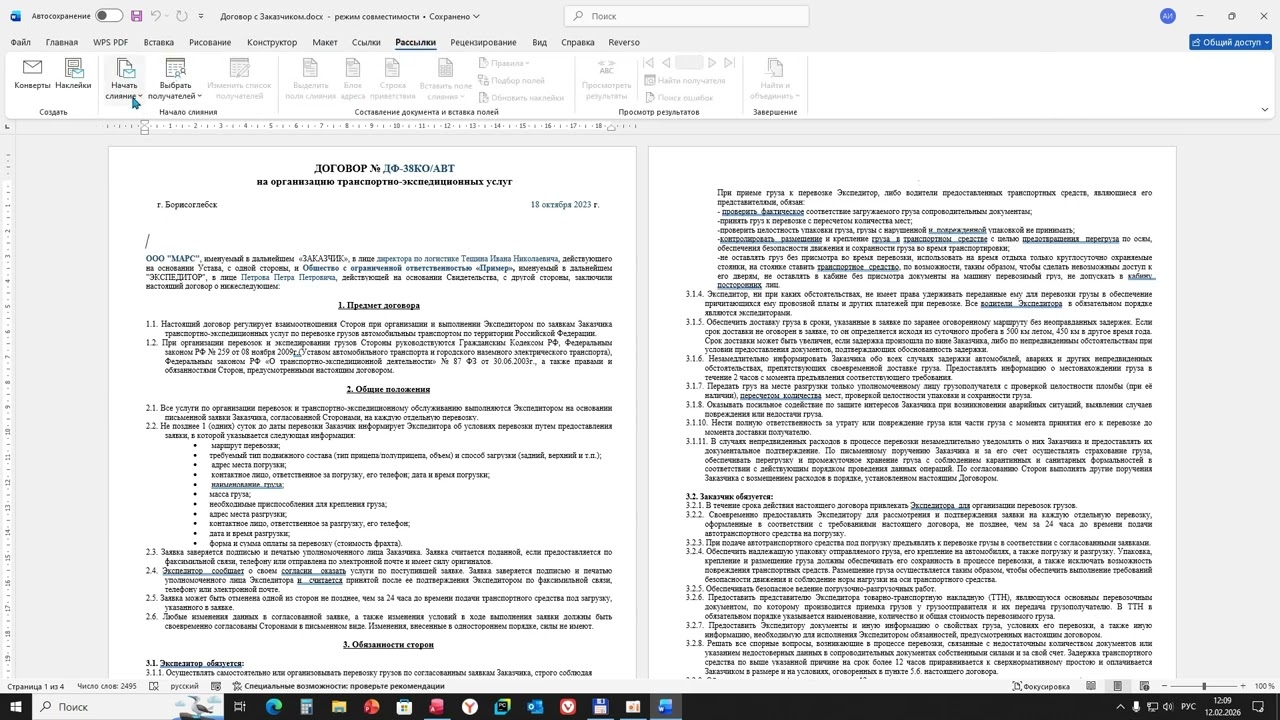This screenshot has width=1280, height=720.
Task: Click the "русский" language indicator
Action: pos(184,687)
